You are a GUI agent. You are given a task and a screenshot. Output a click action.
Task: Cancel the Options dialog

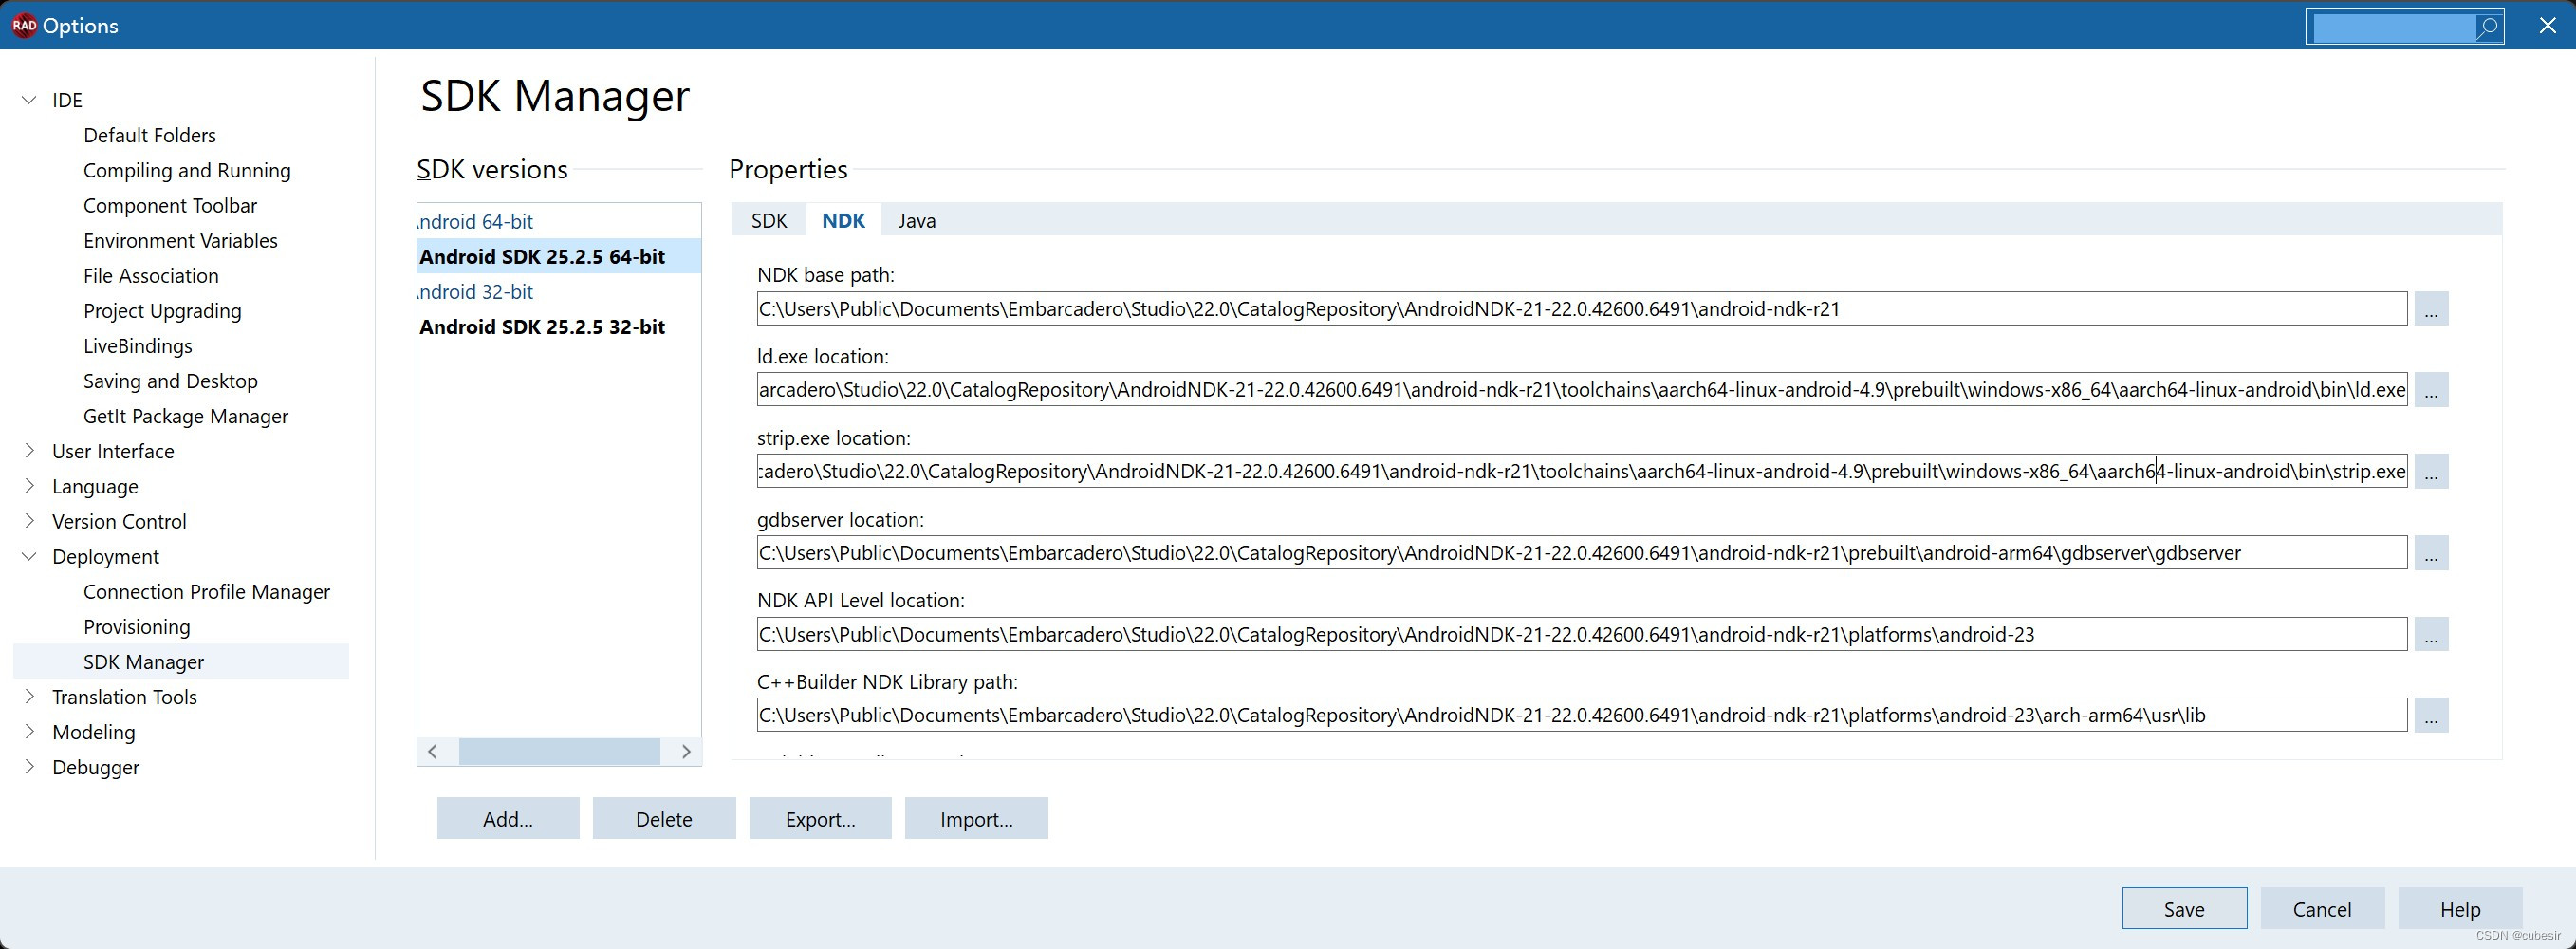pyautogui.click(x=2322, y=908)
